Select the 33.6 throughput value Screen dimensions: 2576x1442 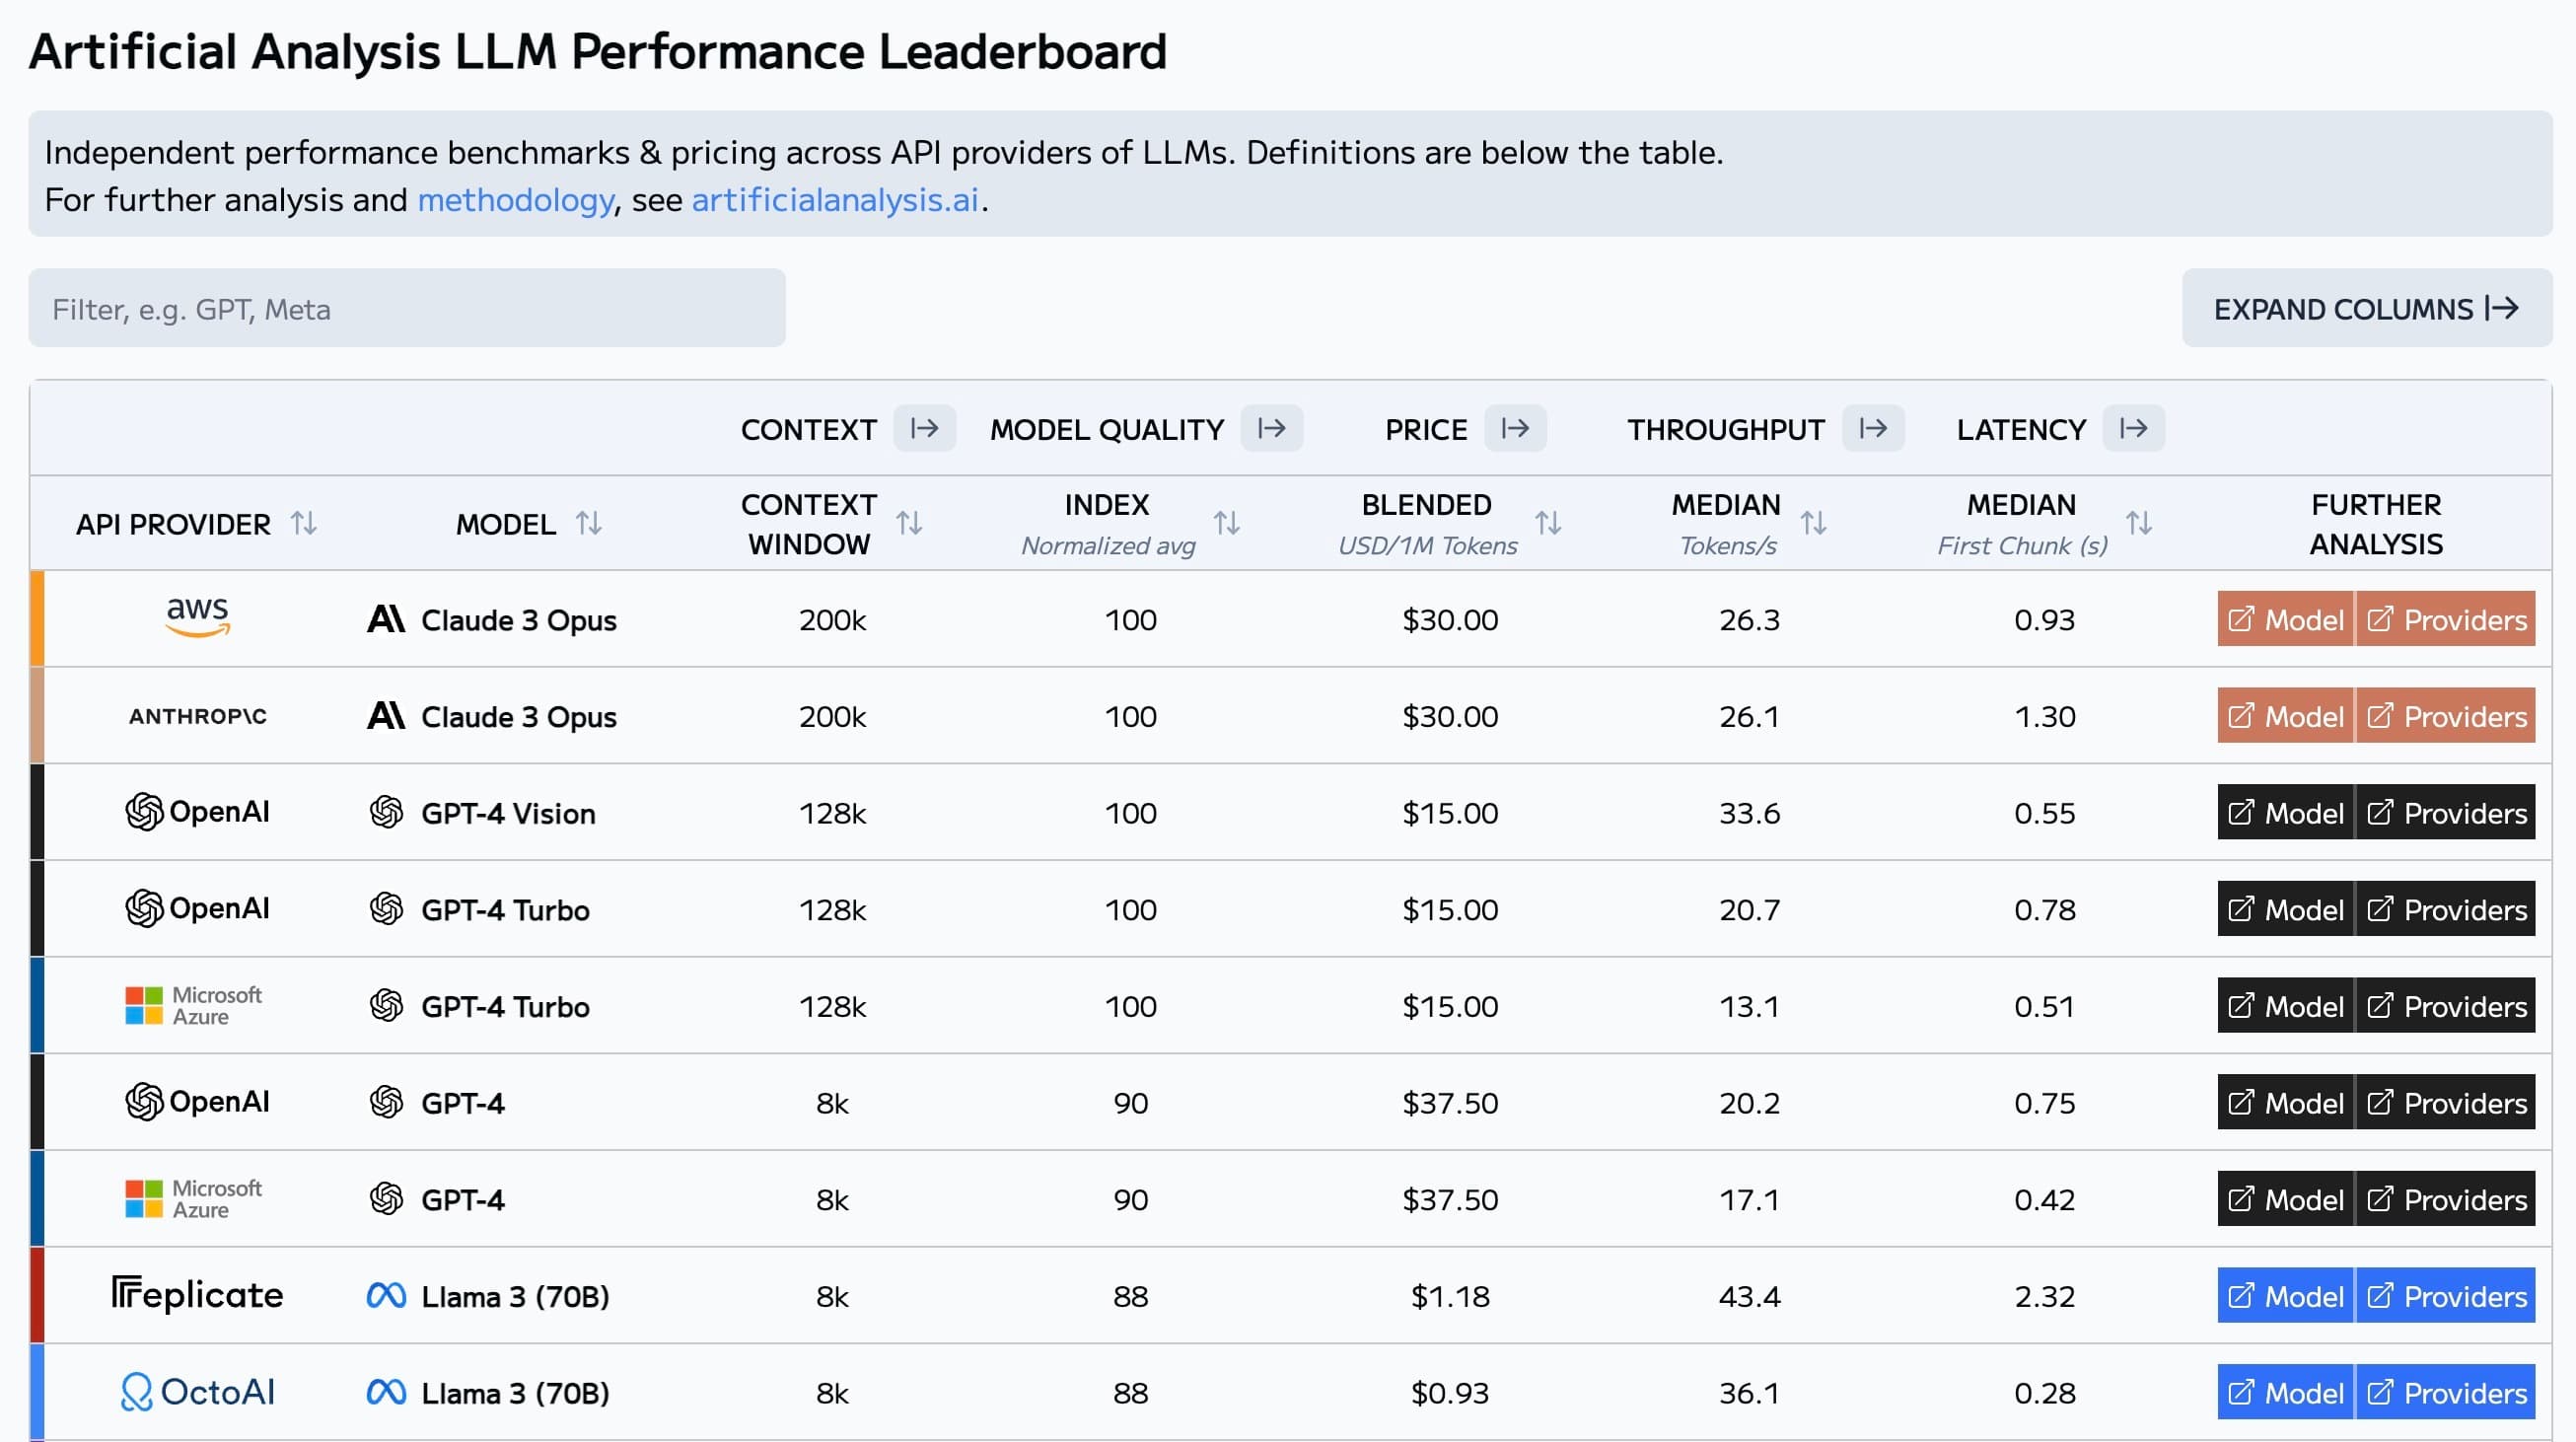point(1749,813)
